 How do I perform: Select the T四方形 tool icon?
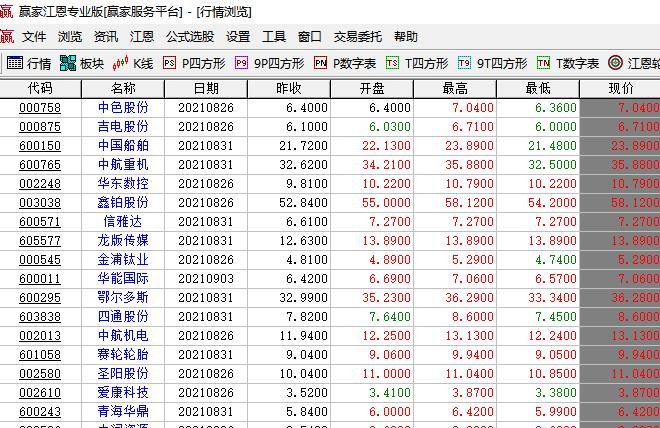pyautogui.click(x=392, y=63)
